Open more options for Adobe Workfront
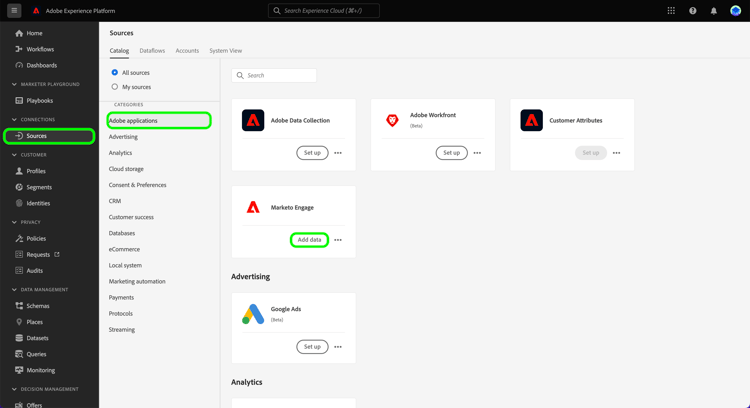The image size is (750, 408). pos(477,153)
